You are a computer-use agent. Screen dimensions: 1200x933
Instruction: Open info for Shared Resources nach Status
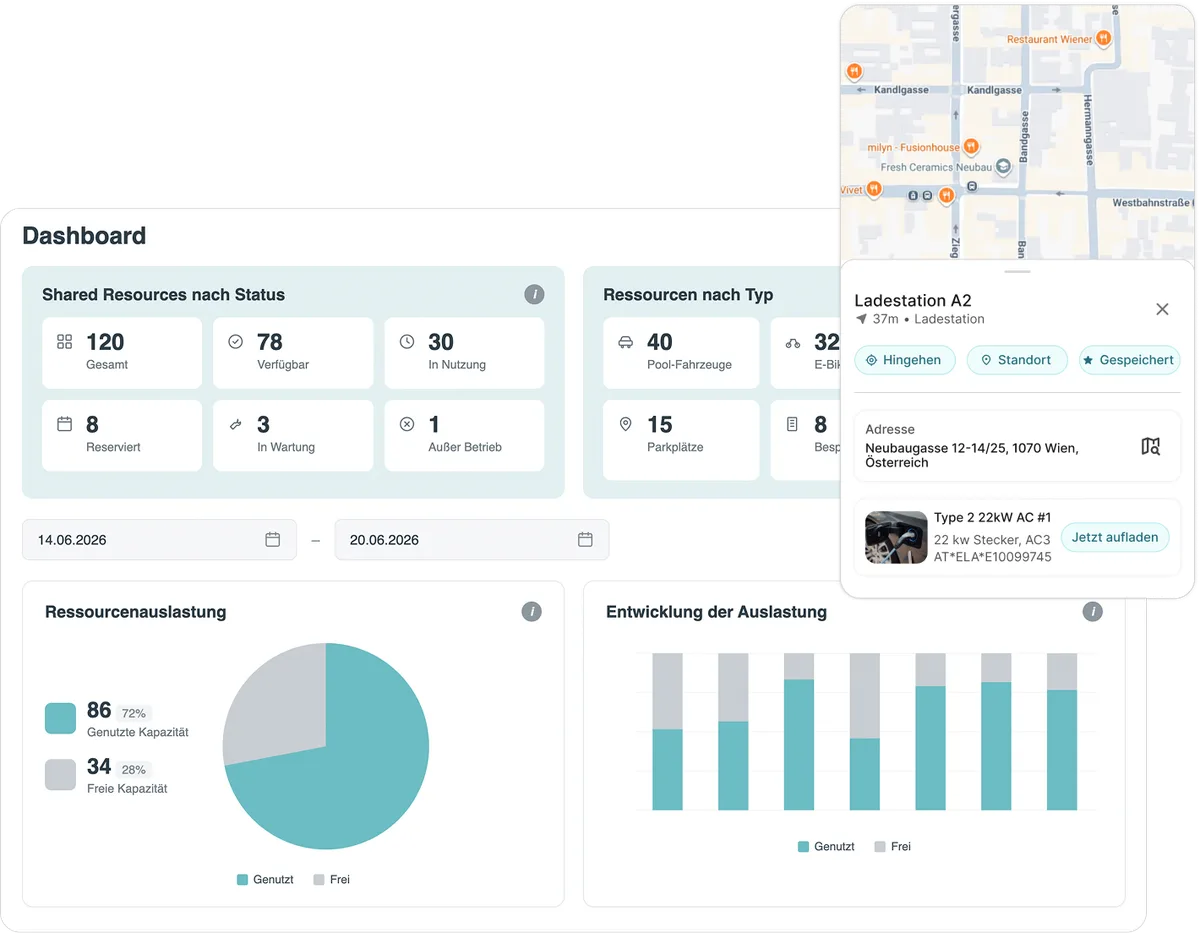[535, 294]
